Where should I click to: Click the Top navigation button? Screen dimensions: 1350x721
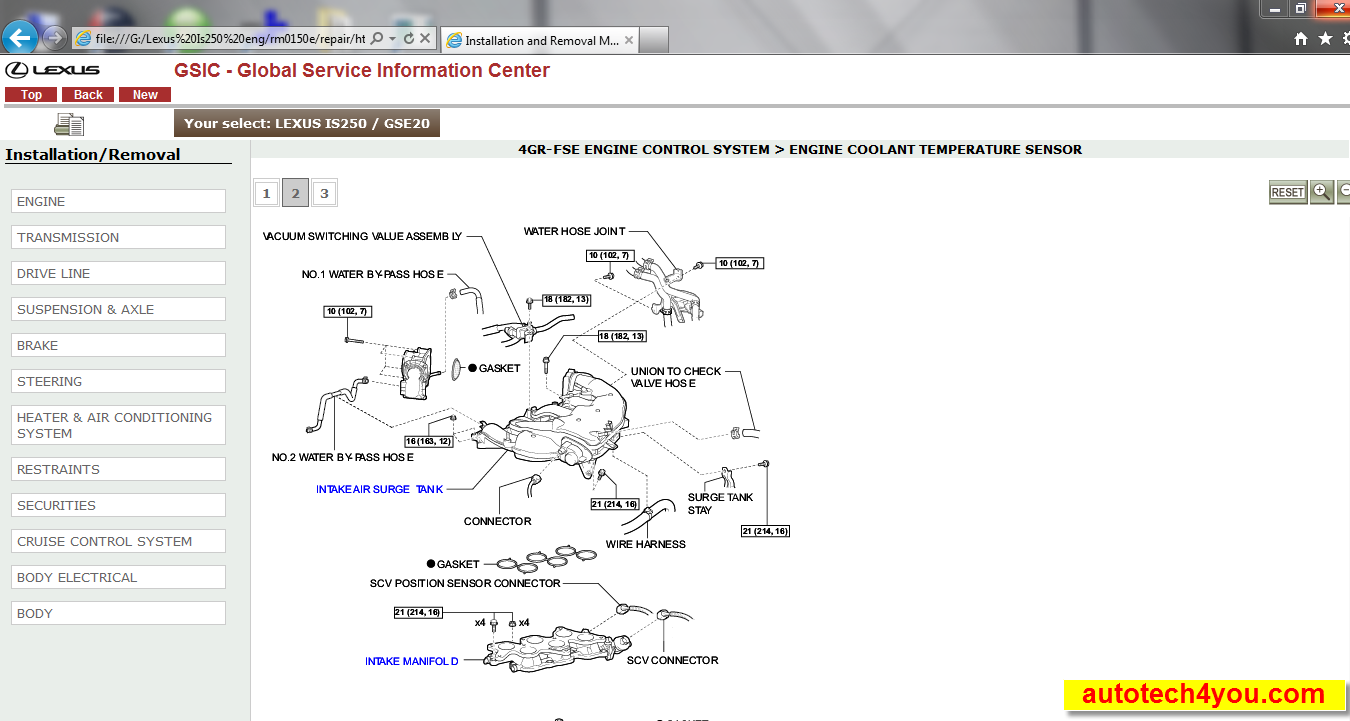[31, 94]
